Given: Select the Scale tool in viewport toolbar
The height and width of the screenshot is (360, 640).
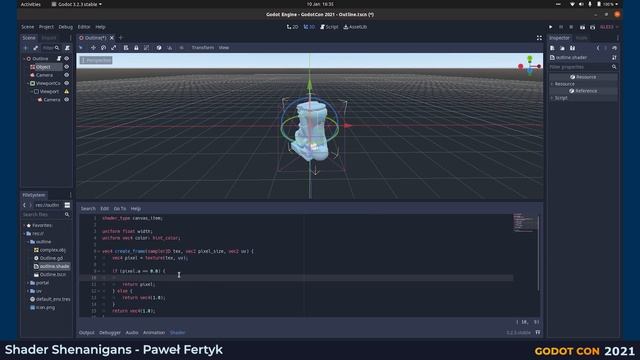Looking at the screenshot, I should click(x=113, y=48).
